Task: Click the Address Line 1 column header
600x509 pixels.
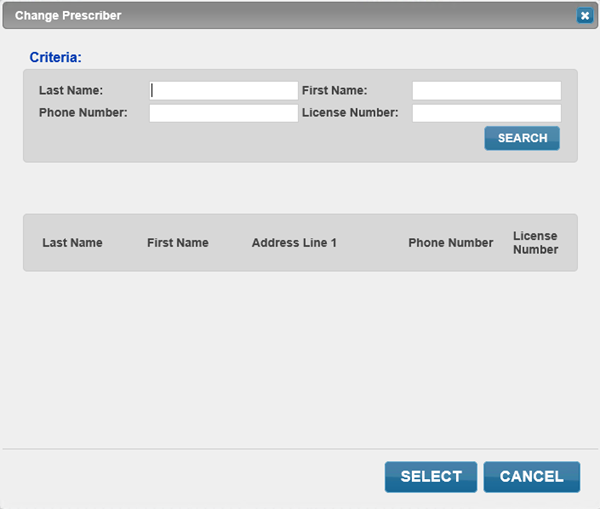Action: [294, 243]
